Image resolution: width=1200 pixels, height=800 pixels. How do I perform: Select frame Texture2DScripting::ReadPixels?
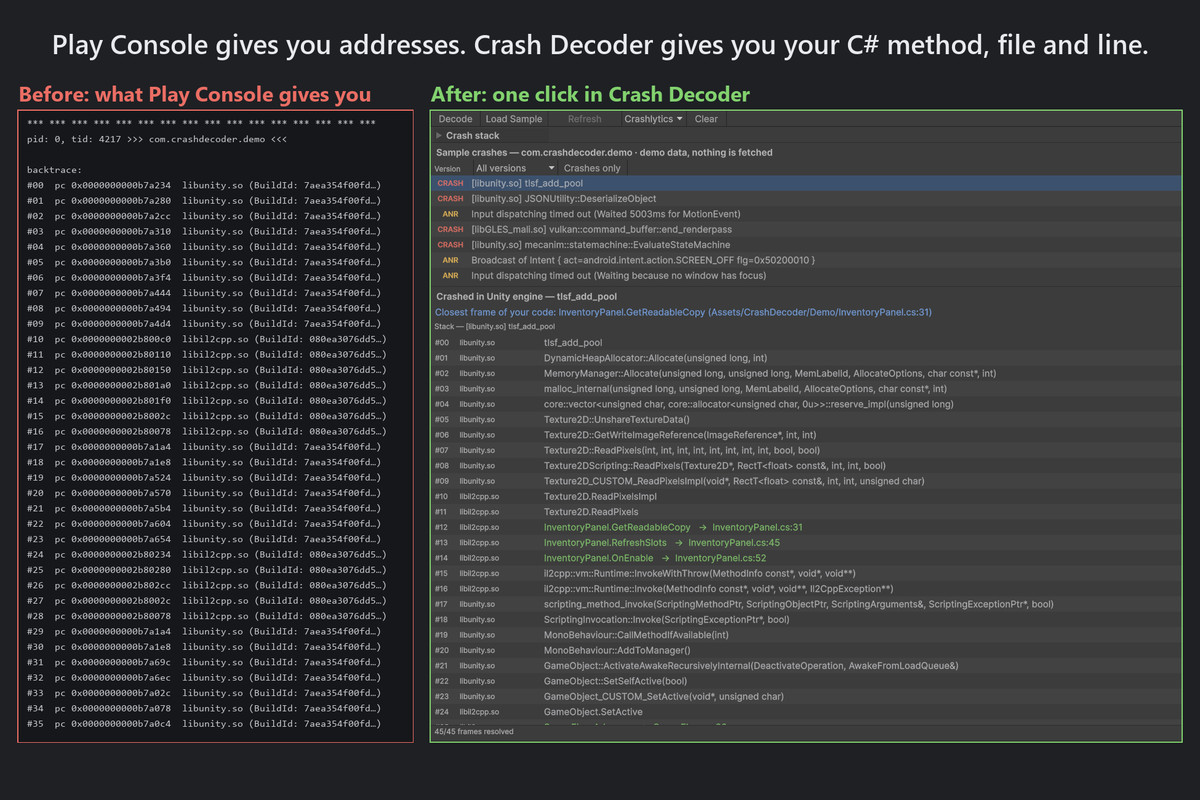pos(807,465)
